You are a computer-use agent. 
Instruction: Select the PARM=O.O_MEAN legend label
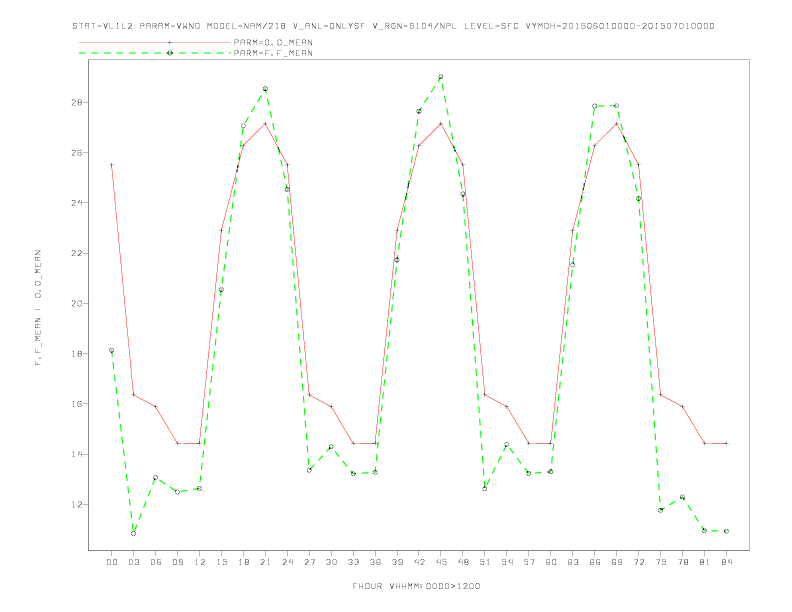[273, 42]
